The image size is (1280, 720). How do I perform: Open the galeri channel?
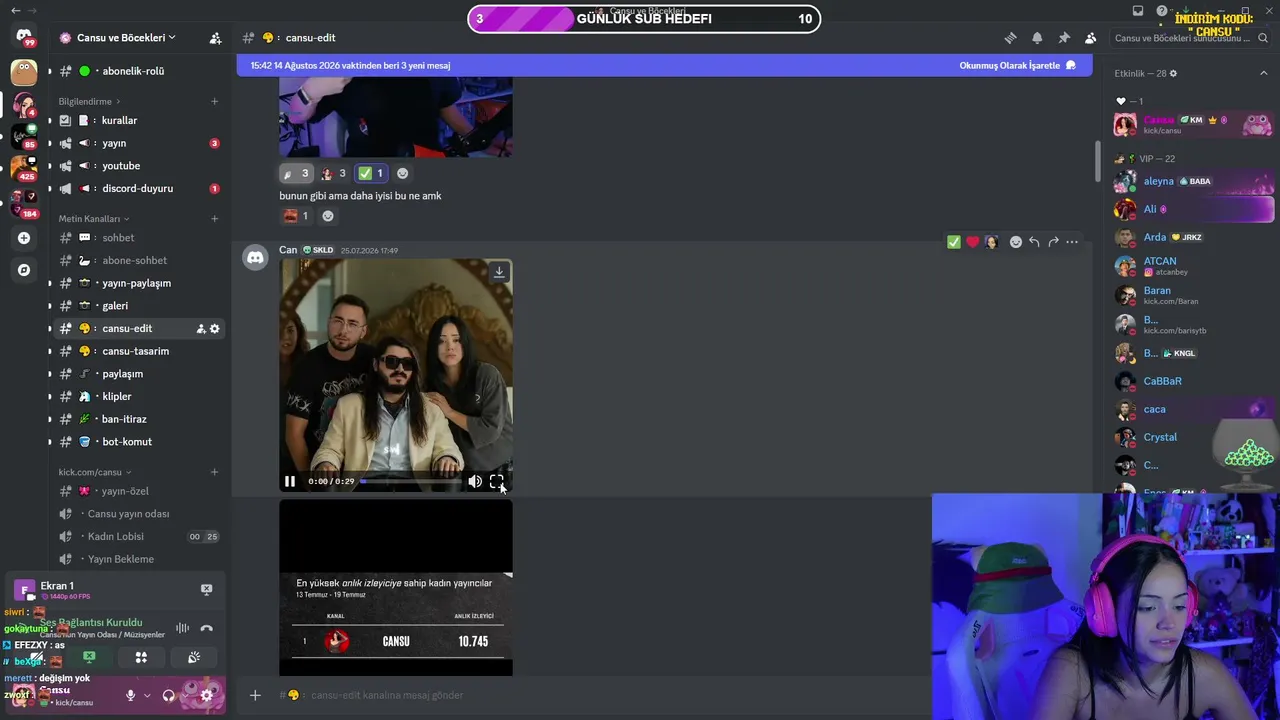click(138, 306)
